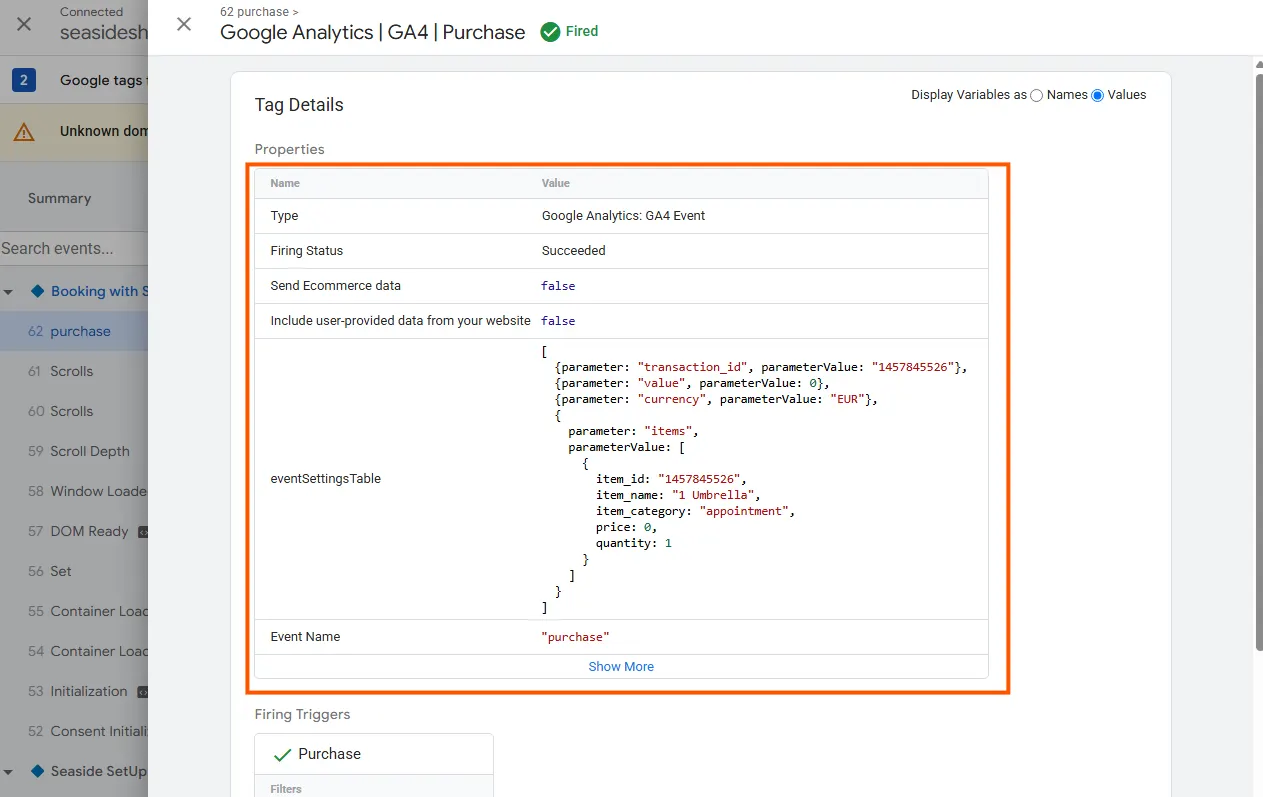Open the 59 Scroll Depth event

[x=74, y=451]
